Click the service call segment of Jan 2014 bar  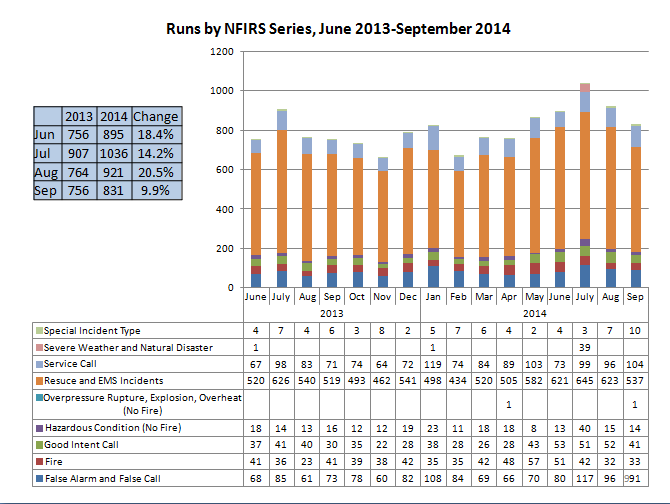point(433,138)
